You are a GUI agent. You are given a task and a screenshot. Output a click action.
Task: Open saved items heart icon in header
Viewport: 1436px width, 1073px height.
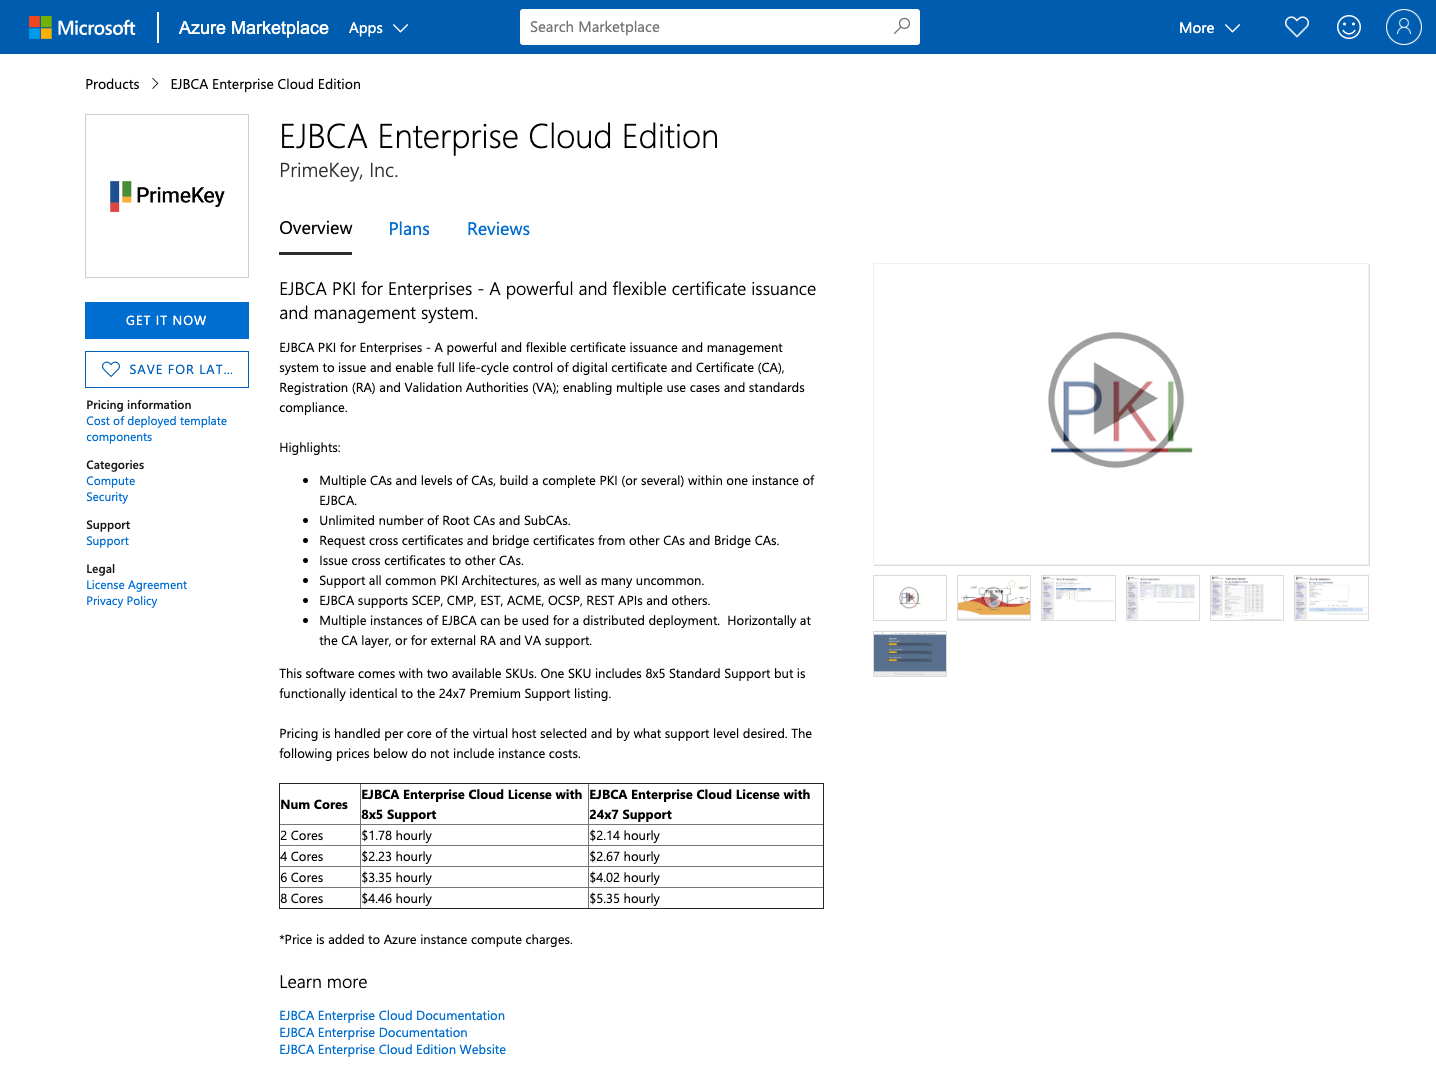tap(1296, 27)
